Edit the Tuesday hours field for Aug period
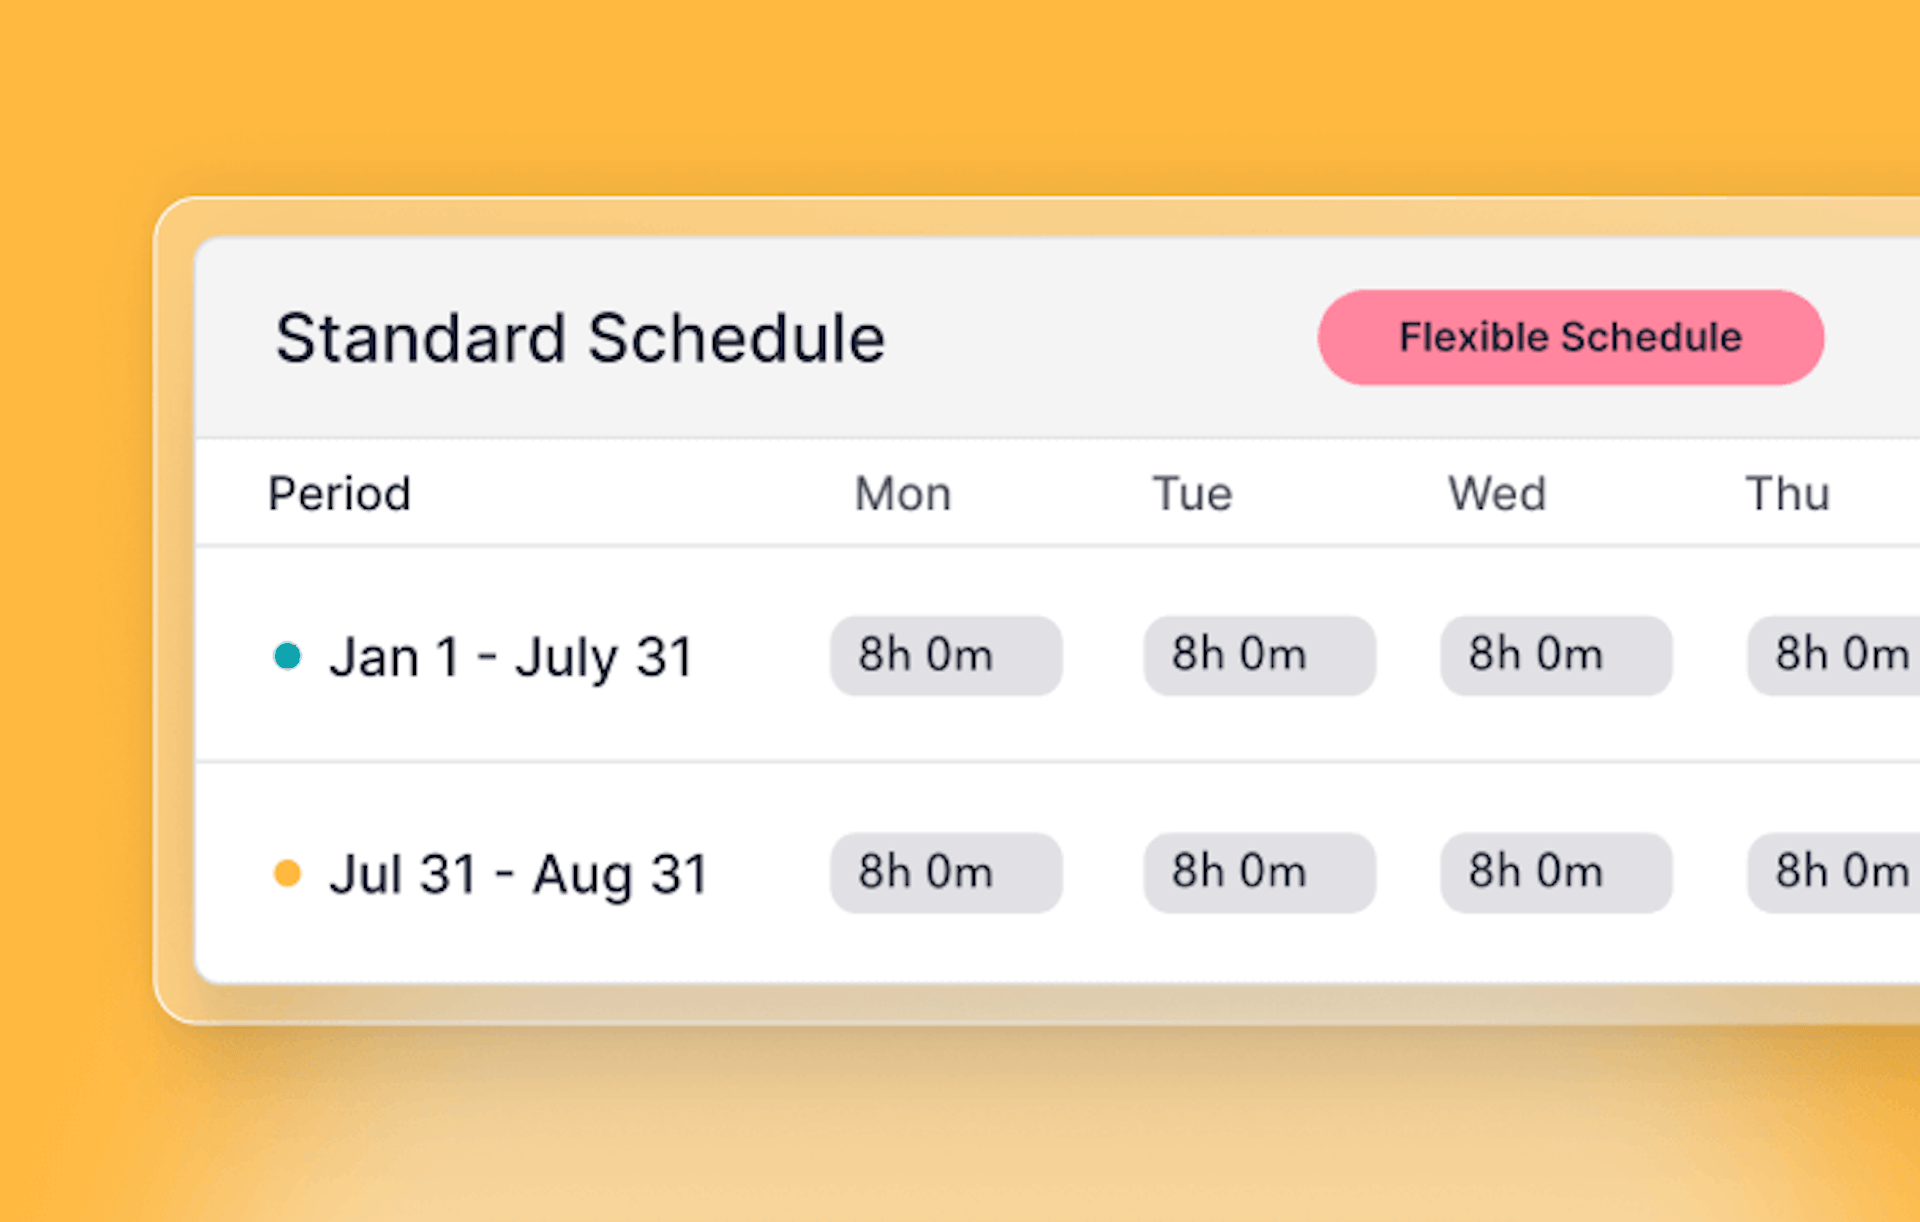This screenshot has height=1222, width=1920. 1259,873
